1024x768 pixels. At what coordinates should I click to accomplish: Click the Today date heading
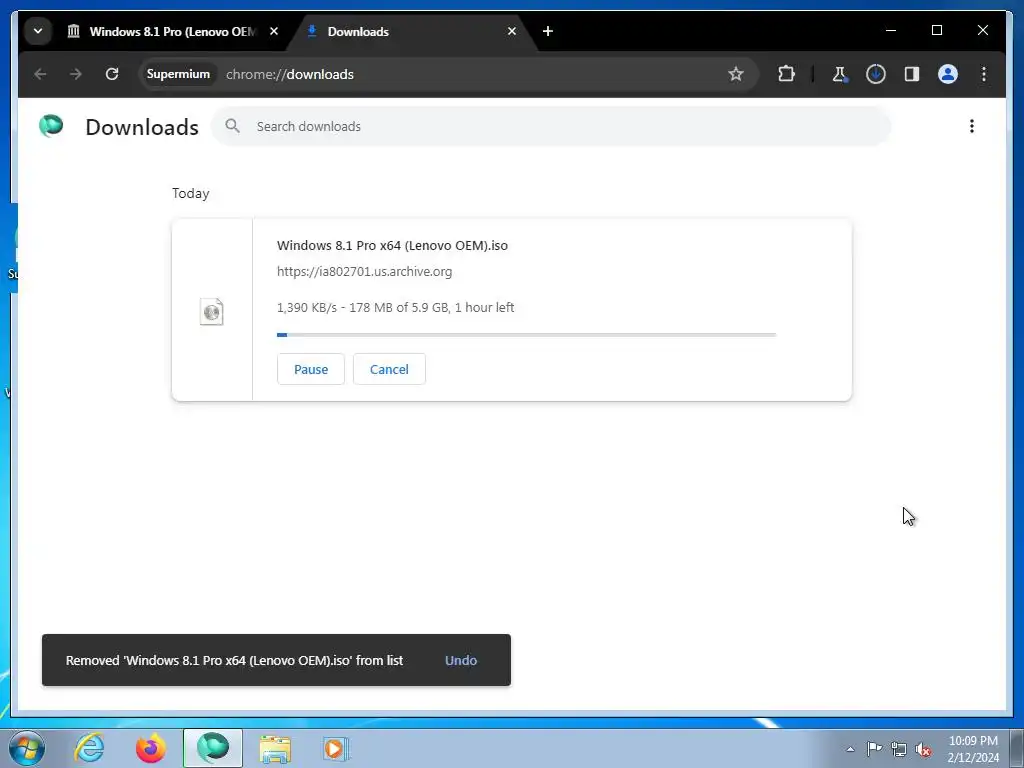[x=191, y=194]
